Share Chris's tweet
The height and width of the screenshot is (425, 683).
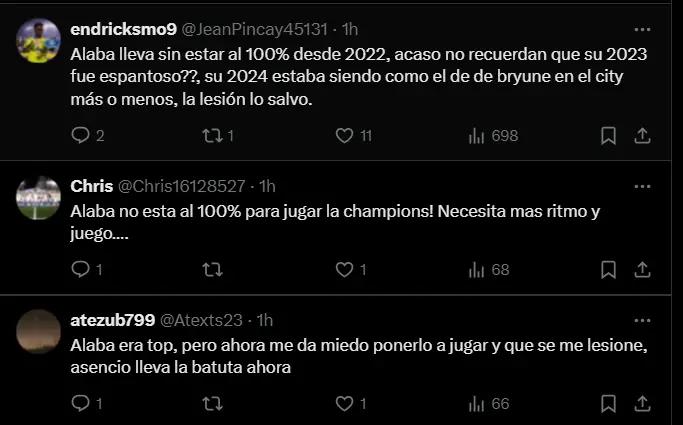(x=643, y=269)
